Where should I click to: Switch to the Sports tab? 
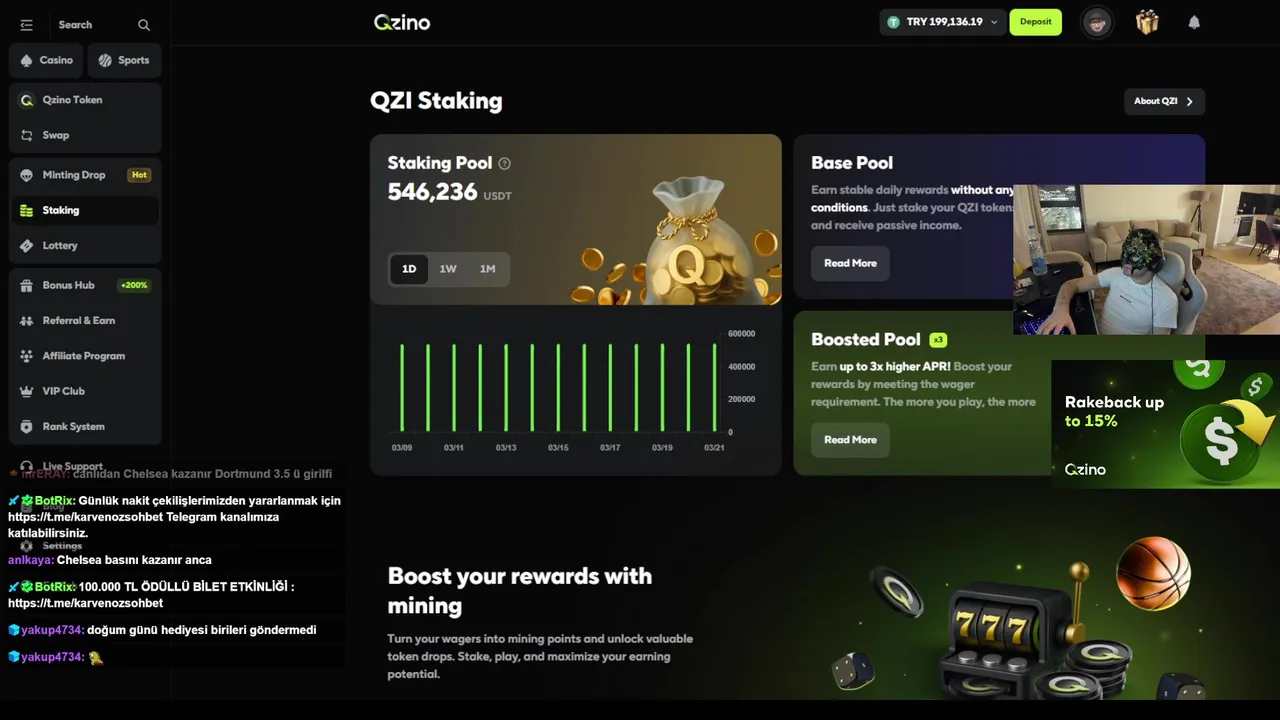(x=124, y=60)
